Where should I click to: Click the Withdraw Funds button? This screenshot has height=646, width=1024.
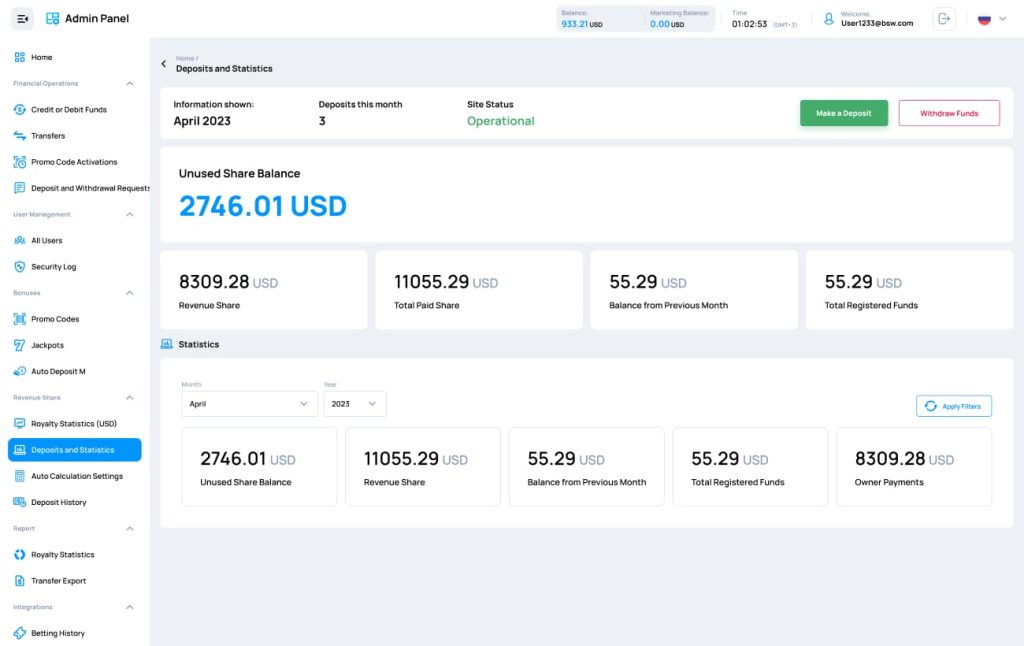pyautogui.click(x=949, y=113)
